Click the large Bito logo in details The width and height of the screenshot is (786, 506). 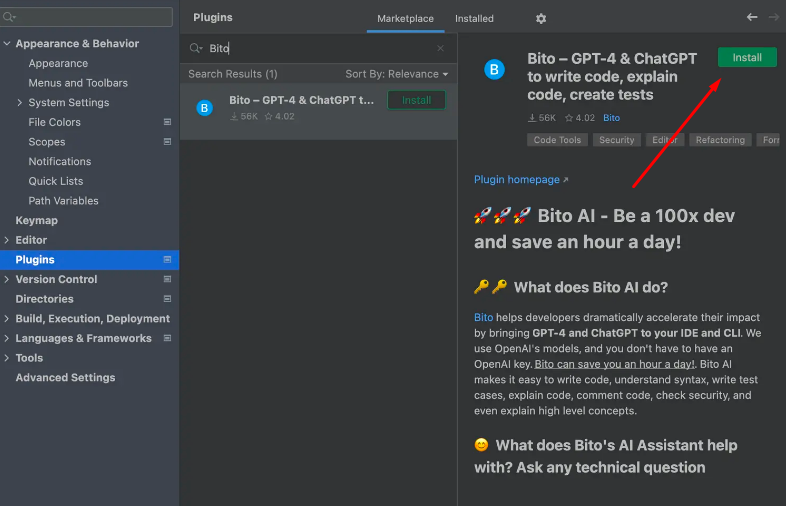pyautogui.click(x=494, y=69)
